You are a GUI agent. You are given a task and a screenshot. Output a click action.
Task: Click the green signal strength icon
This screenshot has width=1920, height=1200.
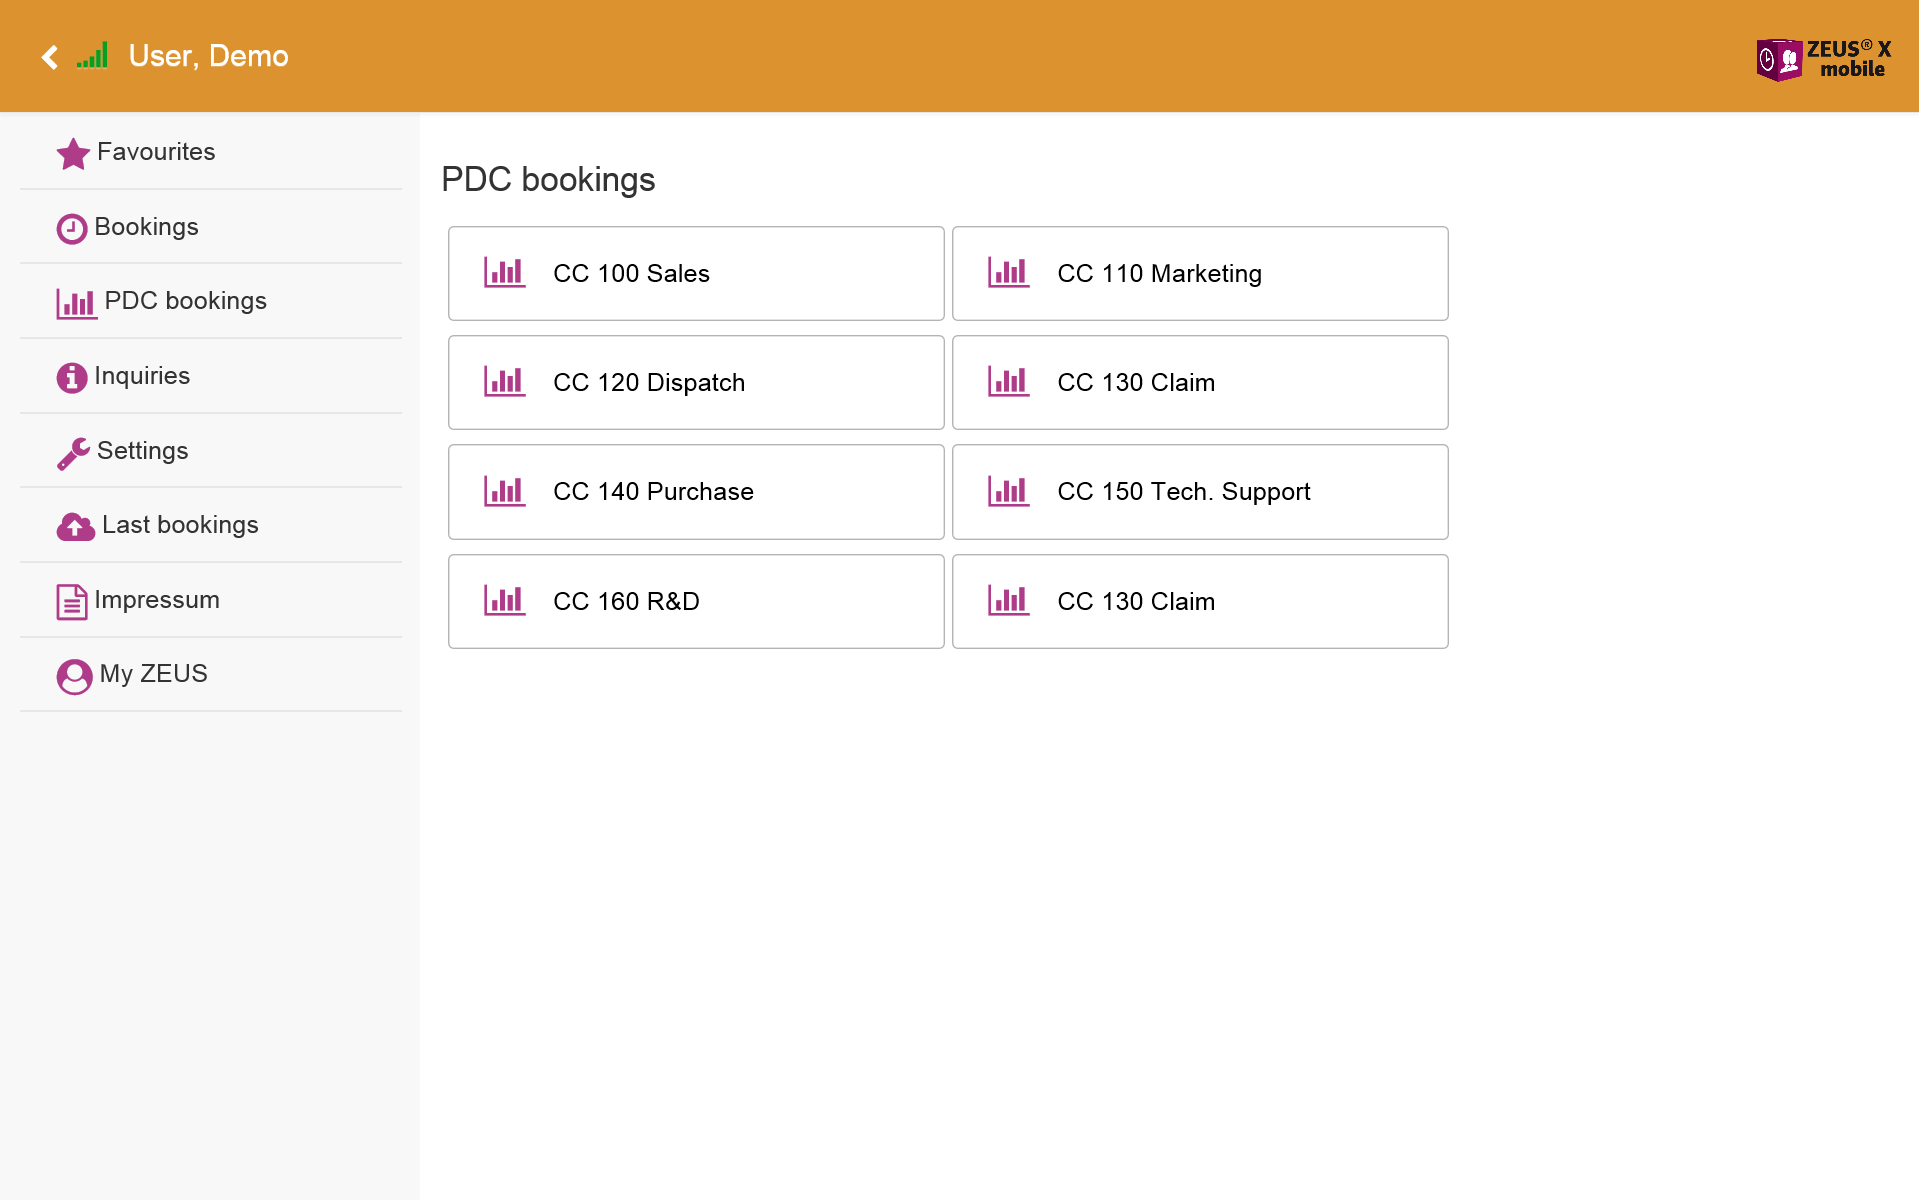point(92,56)
